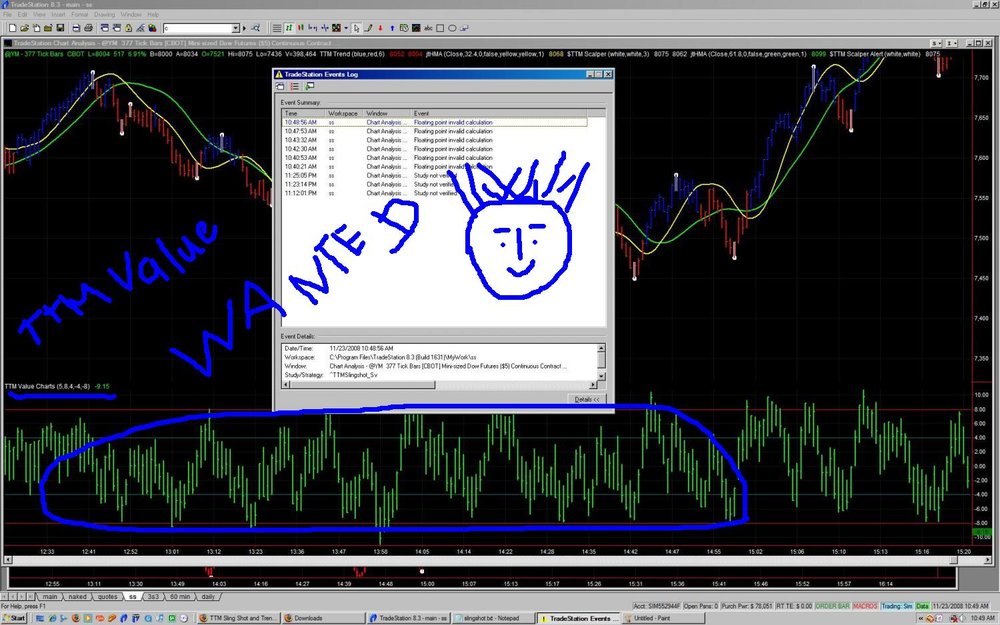This screenshot has height=625, width=1000.
Task: Select the 10:47:53 AM event row
Action: 434,131
